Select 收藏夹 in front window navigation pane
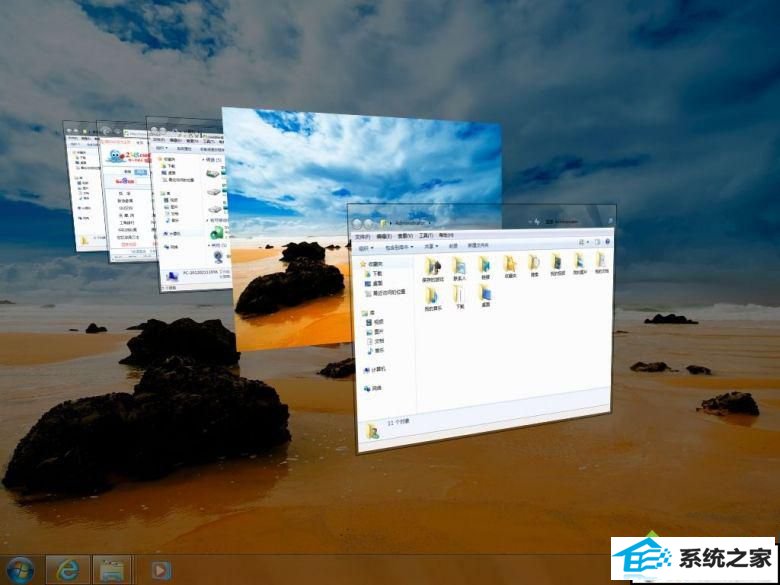Screen dimensions: 780x585 [x=372, y=264]
